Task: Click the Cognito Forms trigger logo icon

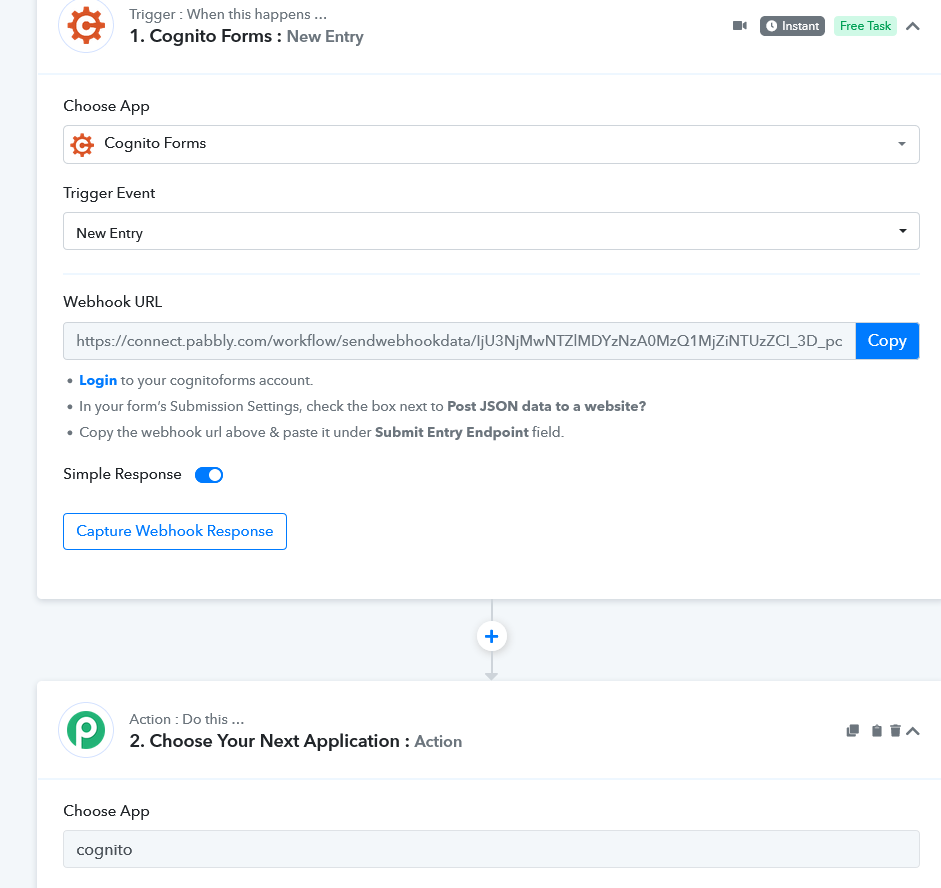Action: pos(86,26)
